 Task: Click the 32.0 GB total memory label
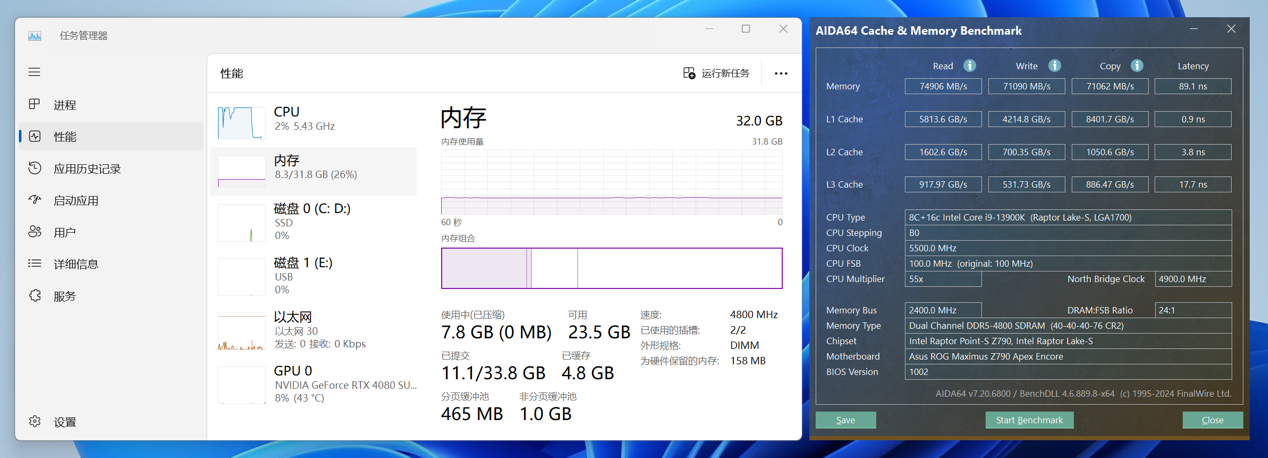pos(759,120)
